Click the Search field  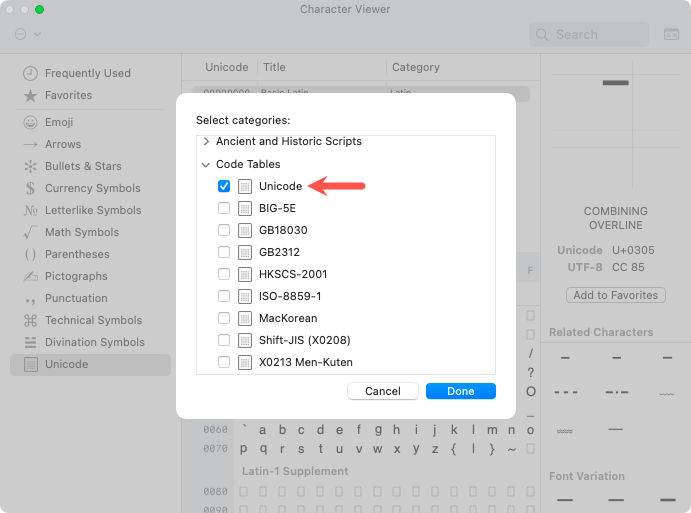[590, 34]
